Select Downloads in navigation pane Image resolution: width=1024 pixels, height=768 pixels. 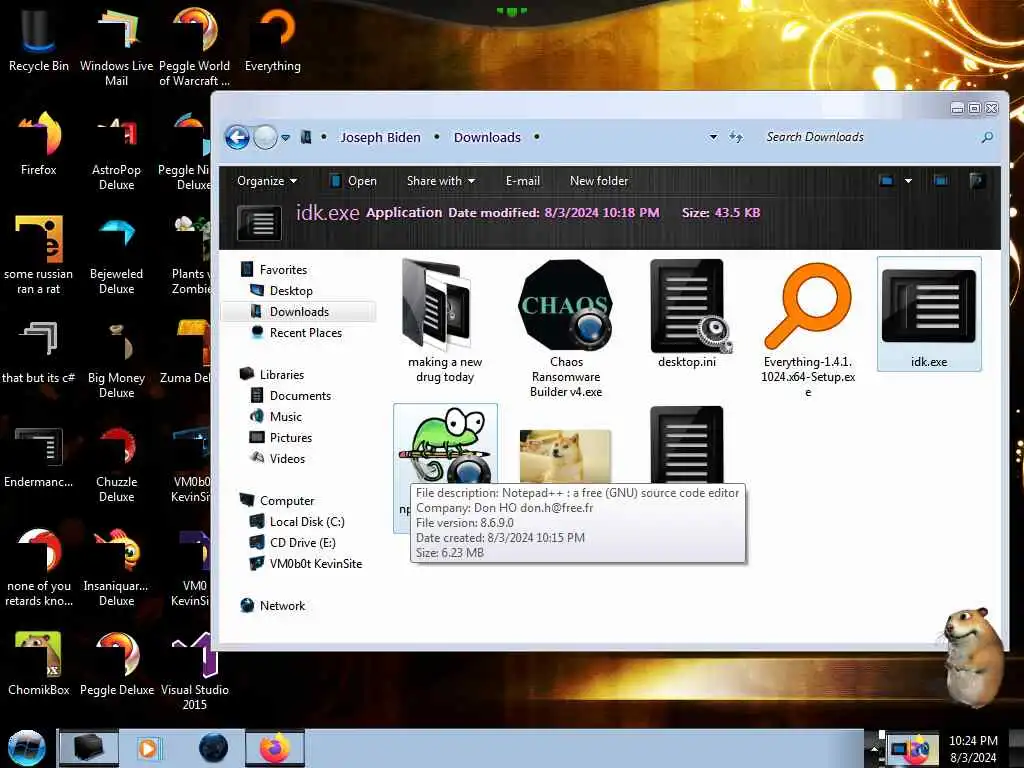(x=299, y=312)
